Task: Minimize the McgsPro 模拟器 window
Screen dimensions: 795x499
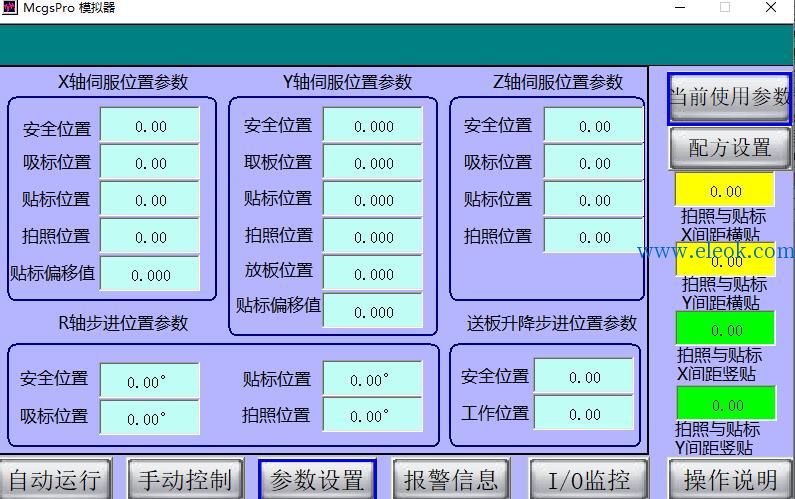Action: click(680, 7)
